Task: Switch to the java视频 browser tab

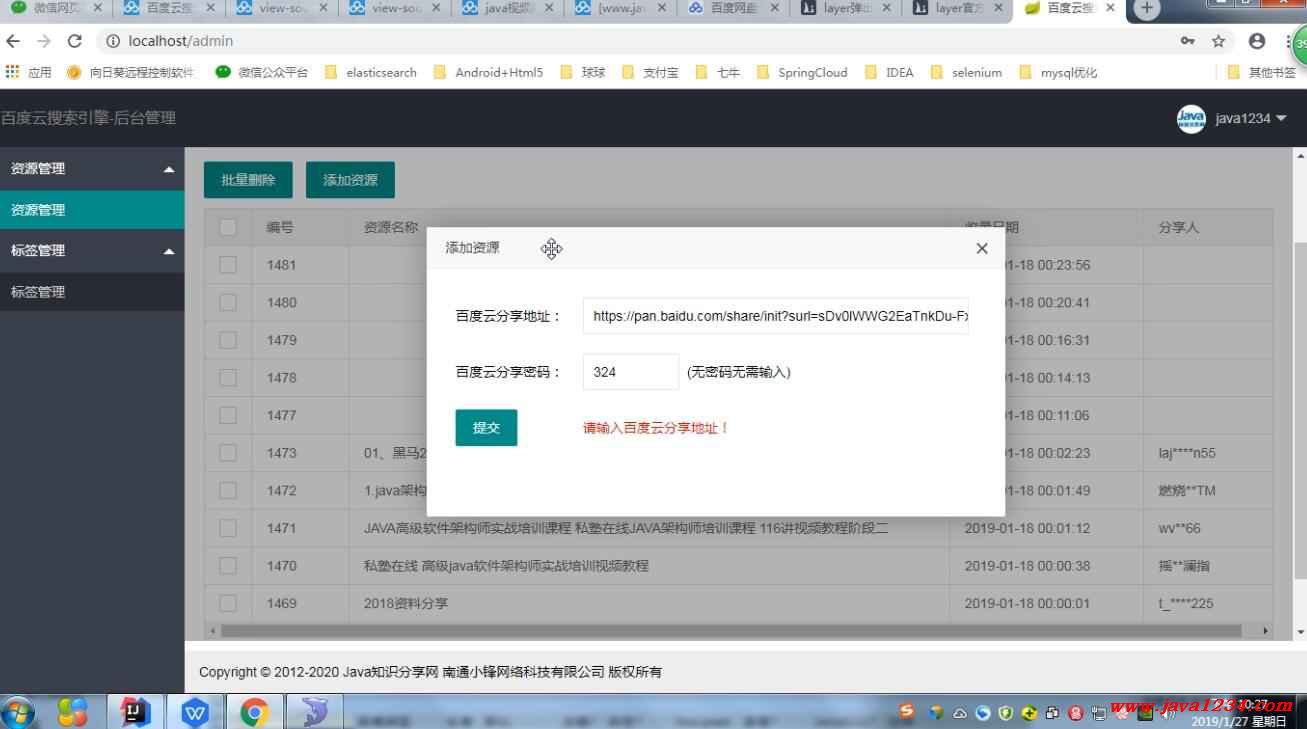Action: (x=508, y=8)
